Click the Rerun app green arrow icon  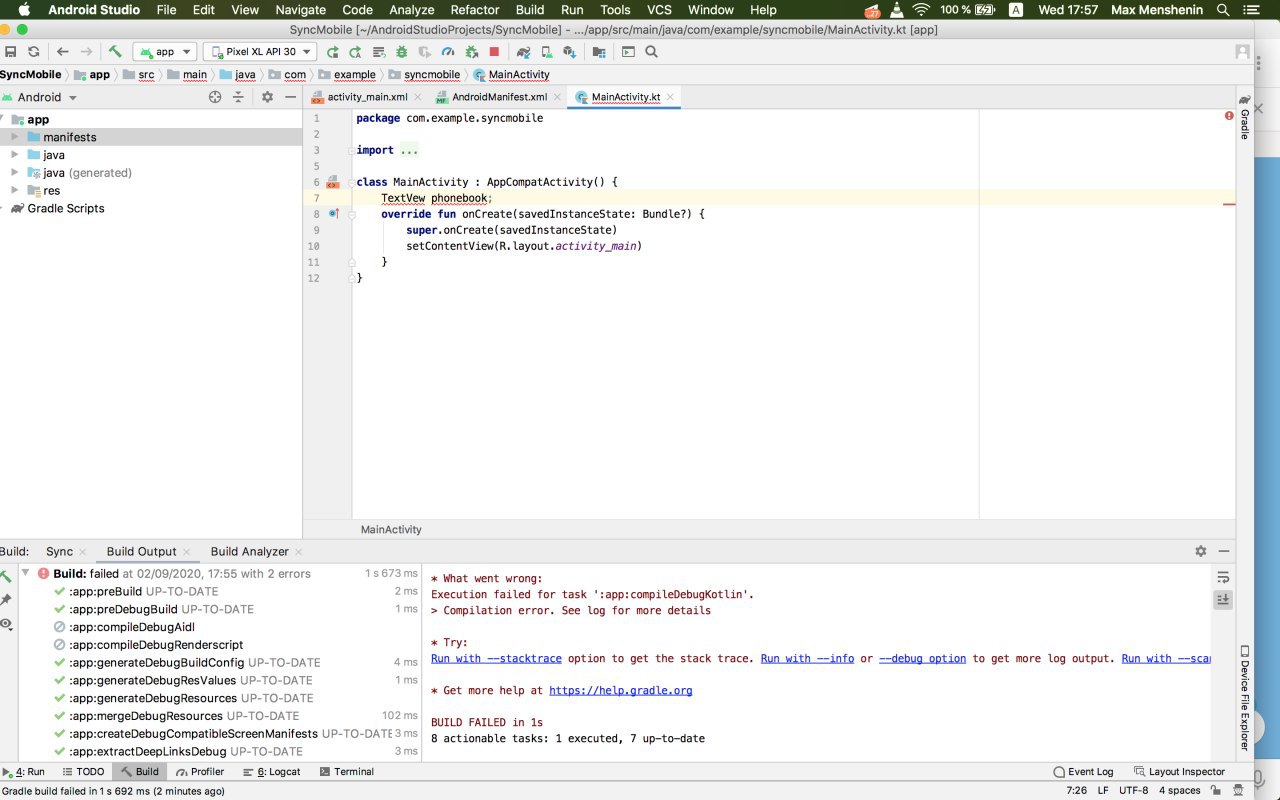point(333,52)
